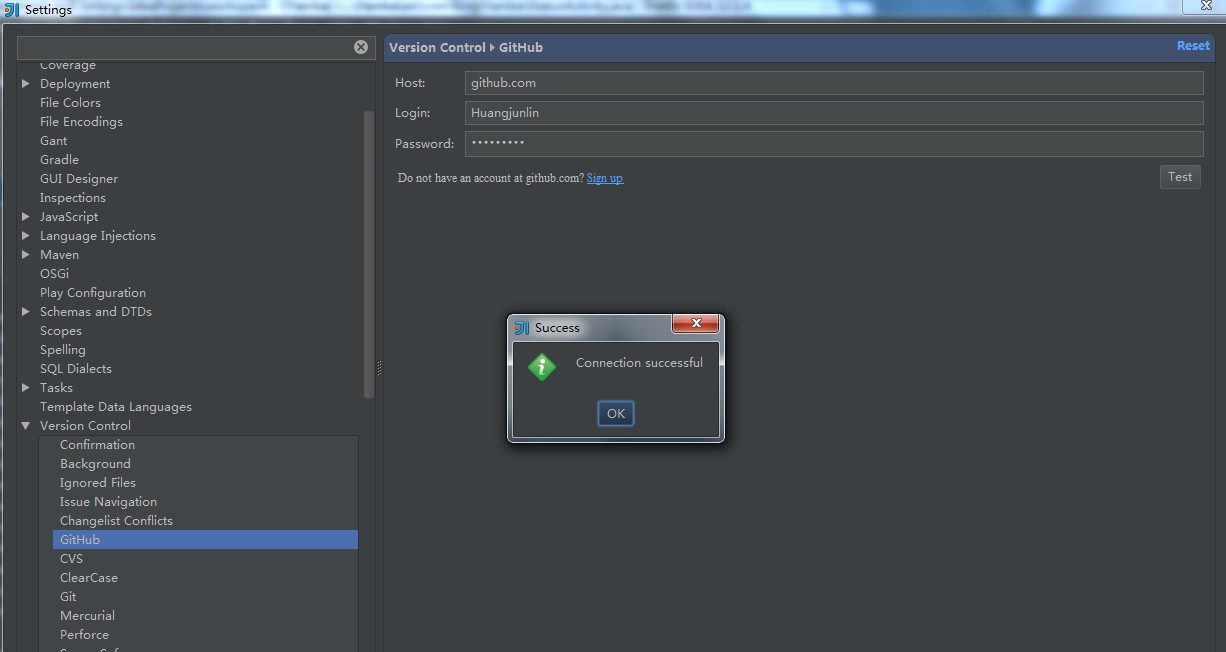Open Ignored Files settings
This screenshot has height=652, width=1226.
pyautogui.click(x=98, y=483)
